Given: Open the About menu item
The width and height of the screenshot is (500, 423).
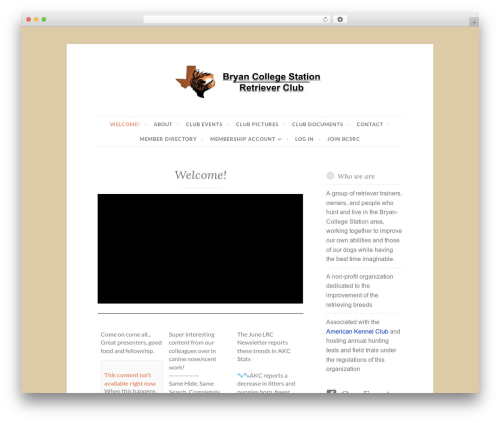Looking at the screenshot, I should [163, 124].
